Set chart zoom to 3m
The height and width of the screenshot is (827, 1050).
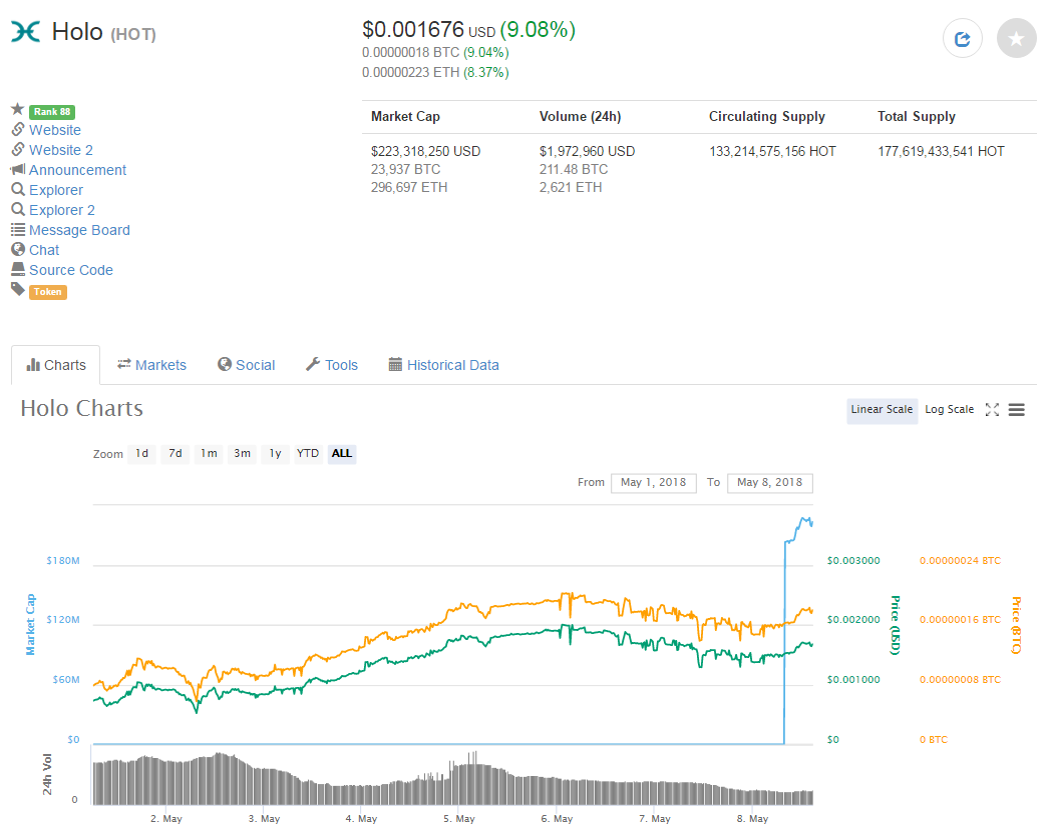(242, 453)
